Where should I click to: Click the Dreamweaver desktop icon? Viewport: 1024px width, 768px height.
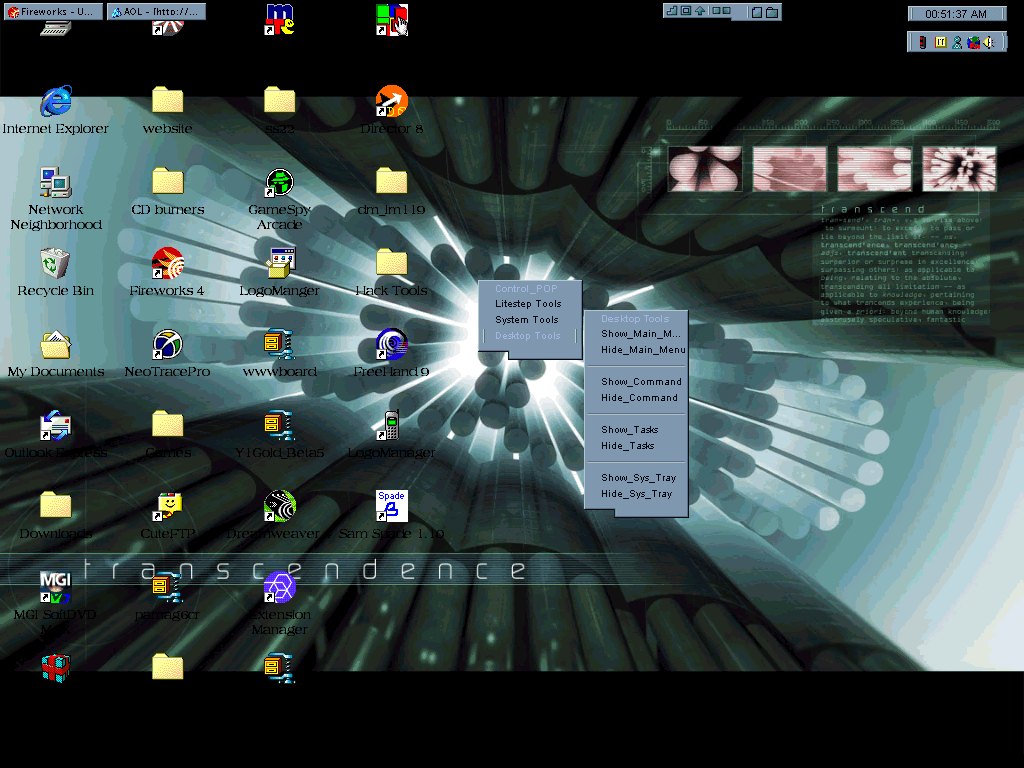(279, 507)
